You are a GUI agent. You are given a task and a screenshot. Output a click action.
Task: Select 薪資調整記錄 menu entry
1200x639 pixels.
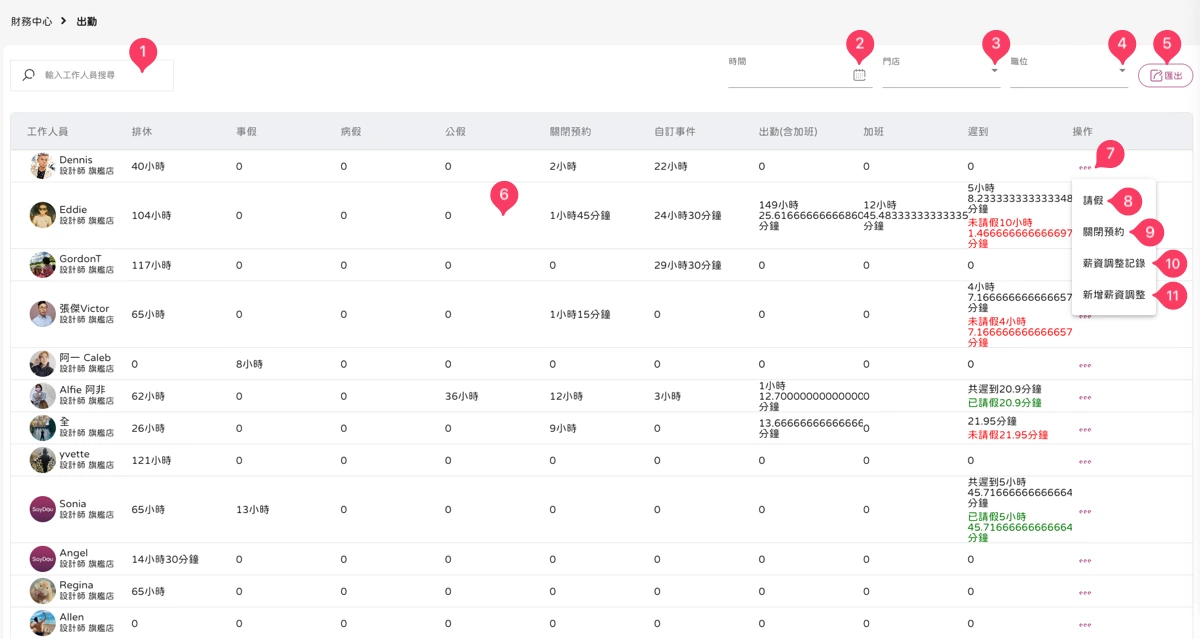(x=1114, y=263)
